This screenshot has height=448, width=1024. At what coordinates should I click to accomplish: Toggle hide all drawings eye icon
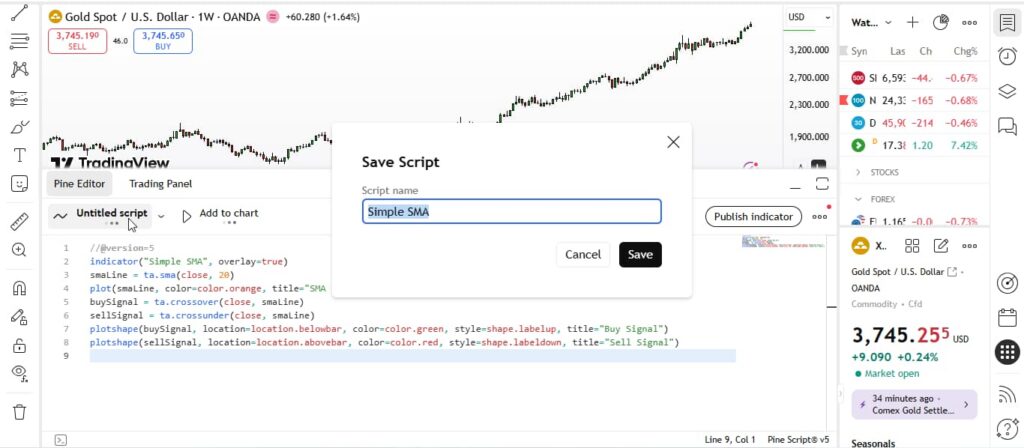coord(19,374)
